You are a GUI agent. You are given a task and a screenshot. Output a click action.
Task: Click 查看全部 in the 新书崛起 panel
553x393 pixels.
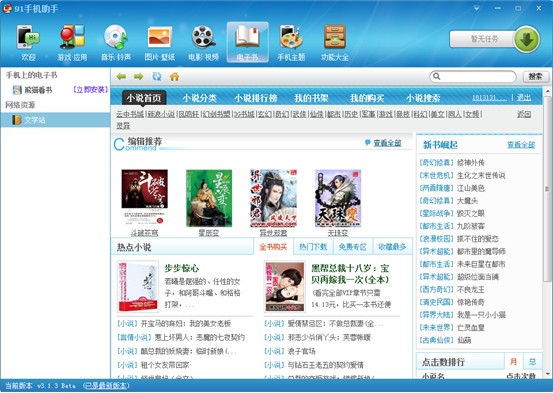(521, 145)
